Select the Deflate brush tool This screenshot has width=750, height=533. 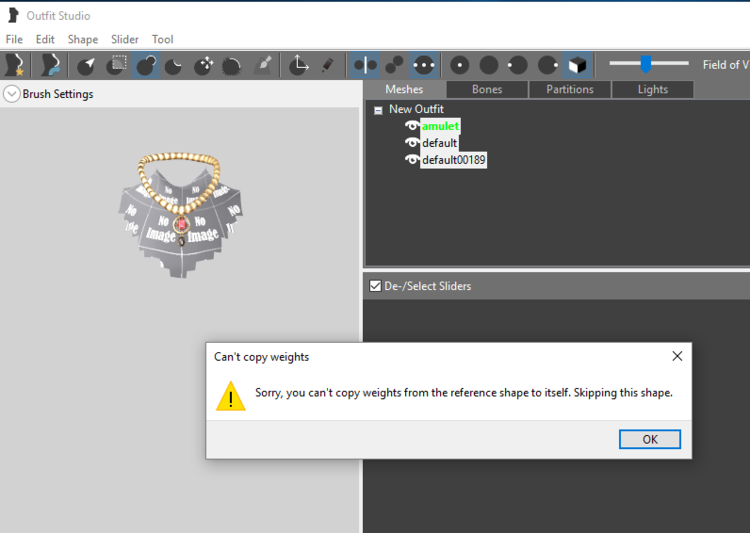(x=174, y=66)
